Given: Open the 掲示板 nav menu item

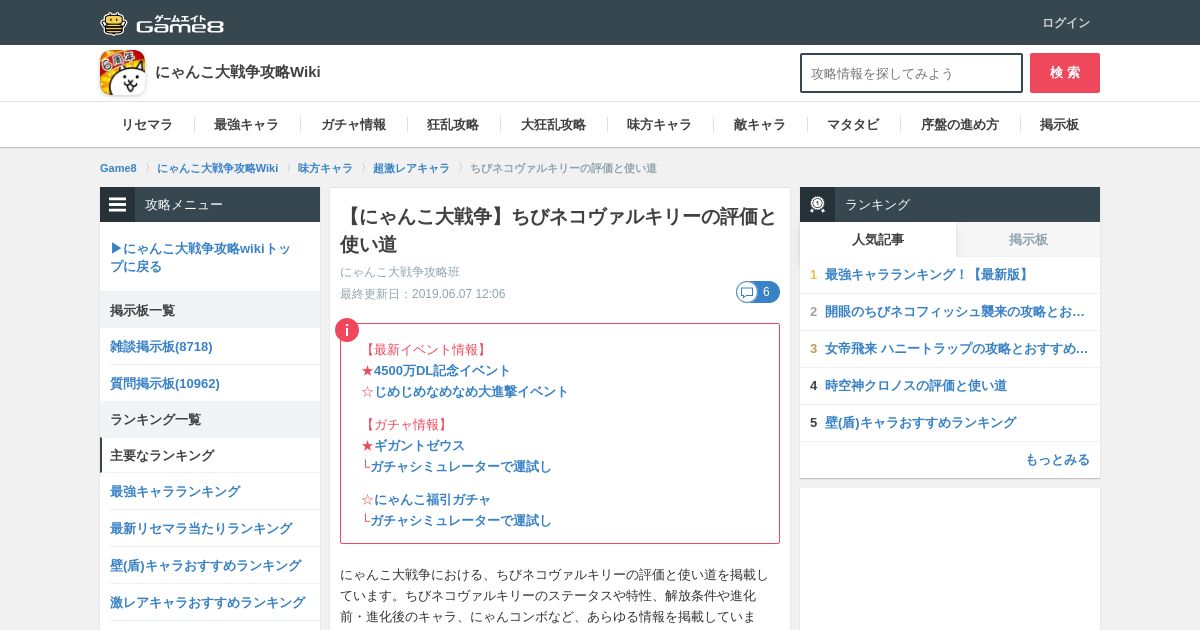Looking at the screenshot, I should click(1059, 125).
